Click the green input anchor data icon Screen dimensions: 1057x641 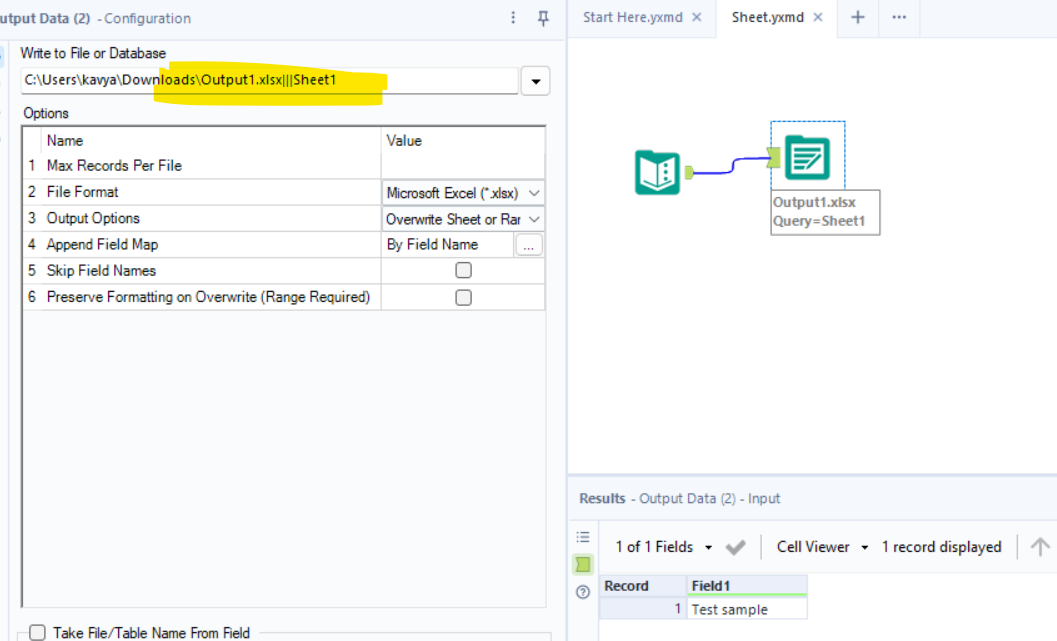(583, 565)
